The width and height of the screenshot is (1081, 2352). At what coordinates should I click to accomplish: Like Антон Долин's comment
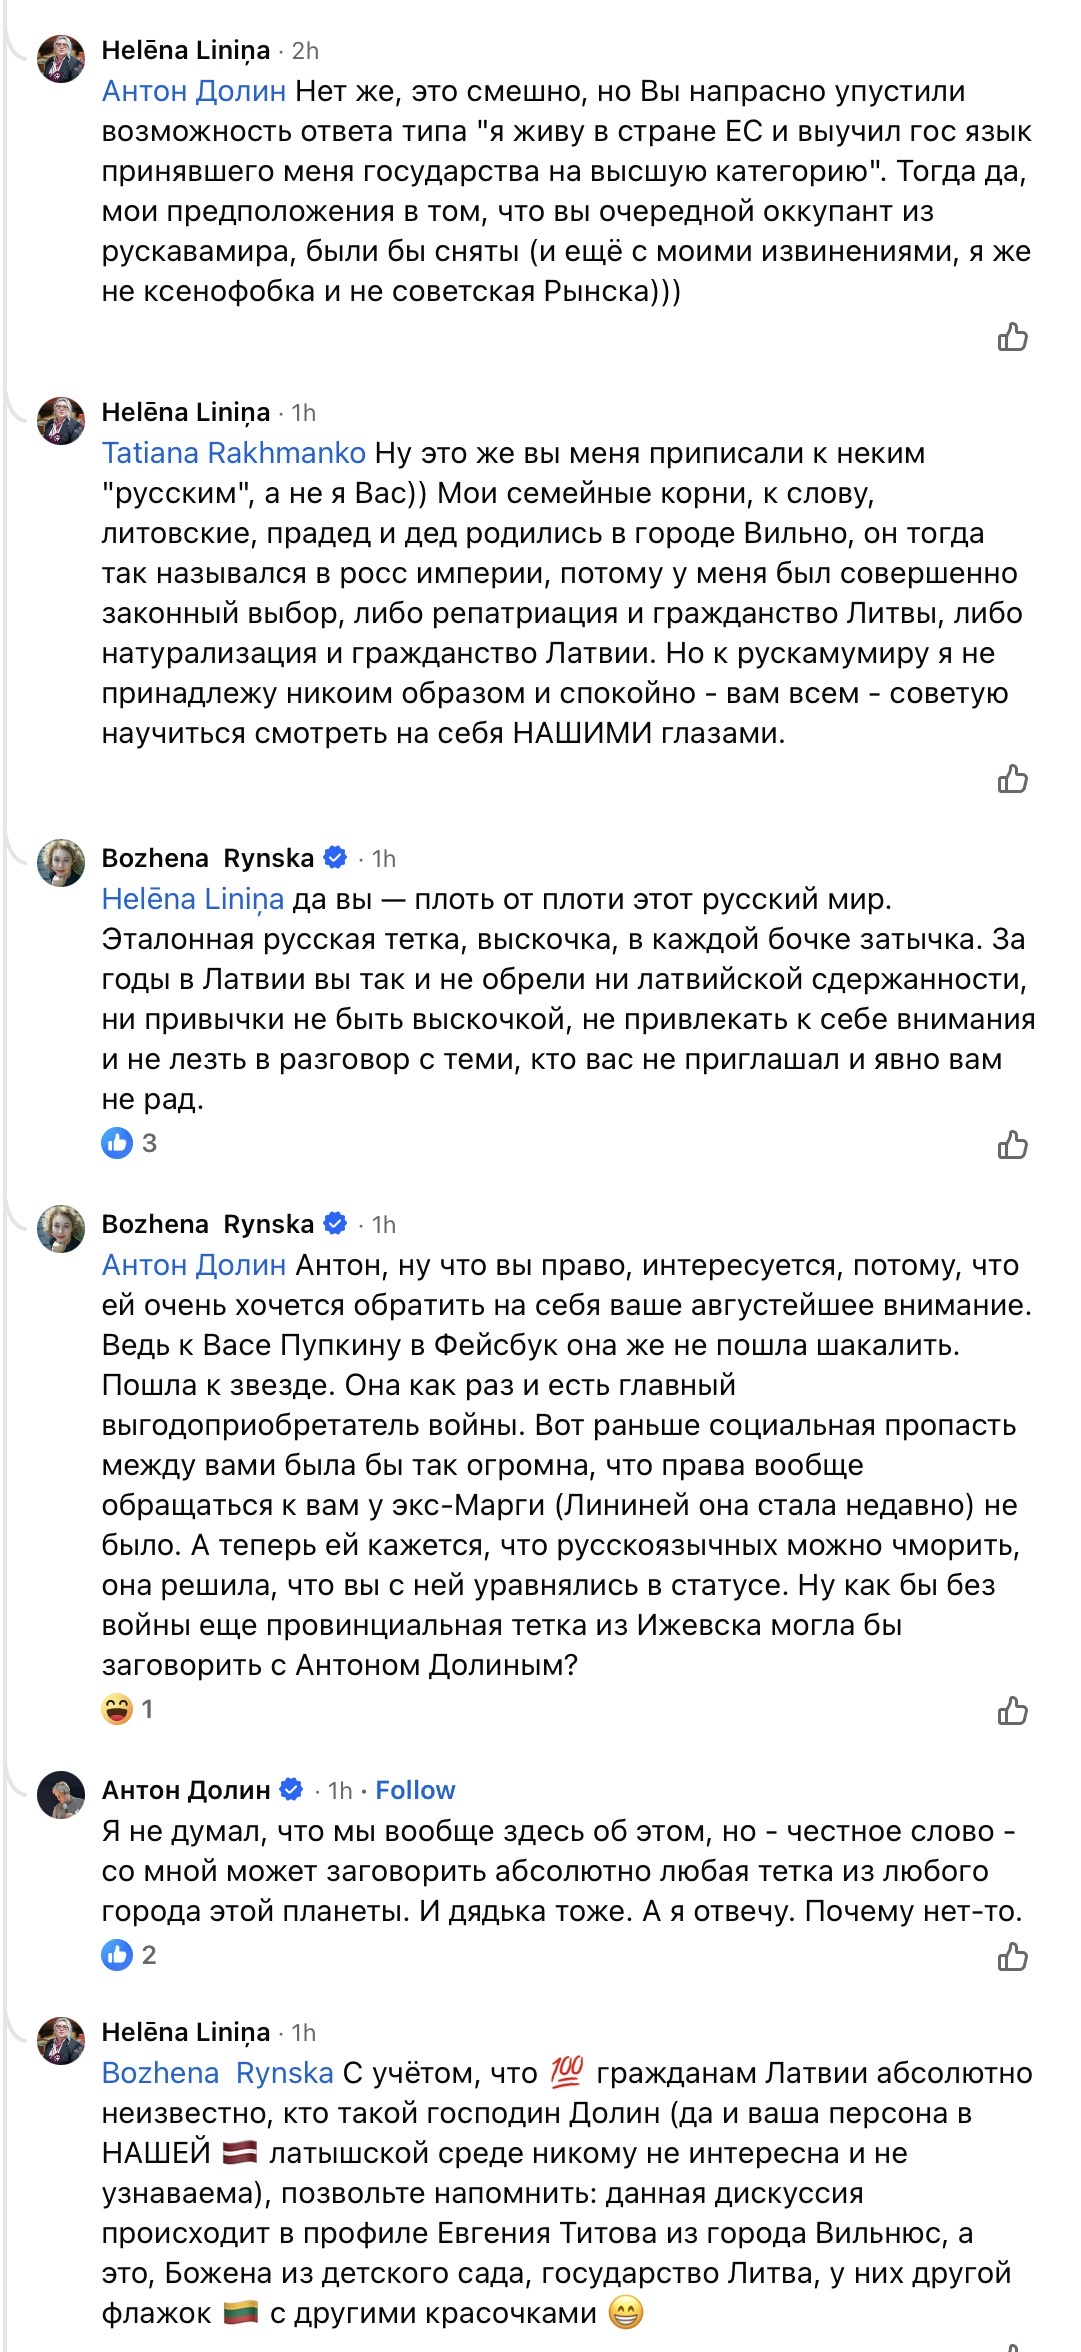[x=1012, y=1957]
